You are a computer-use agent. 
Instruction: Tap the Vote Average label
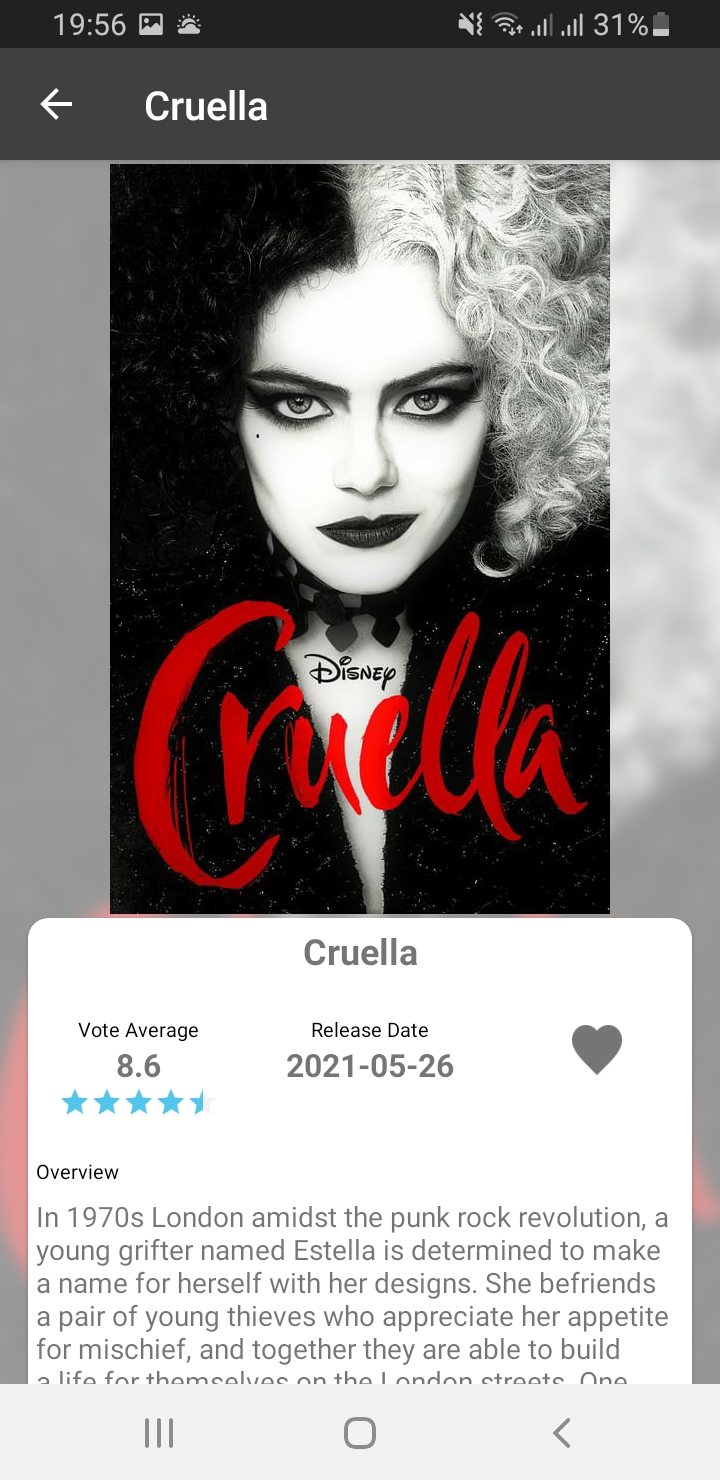[x=138, y=1030]
